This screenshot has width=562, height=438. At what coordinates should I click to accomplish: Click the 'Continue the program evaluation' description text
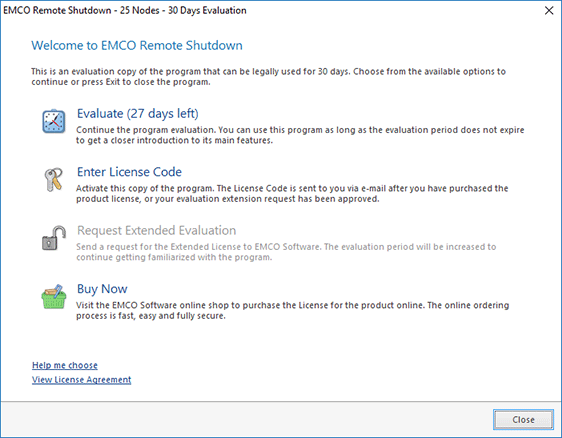click(300, 135)
